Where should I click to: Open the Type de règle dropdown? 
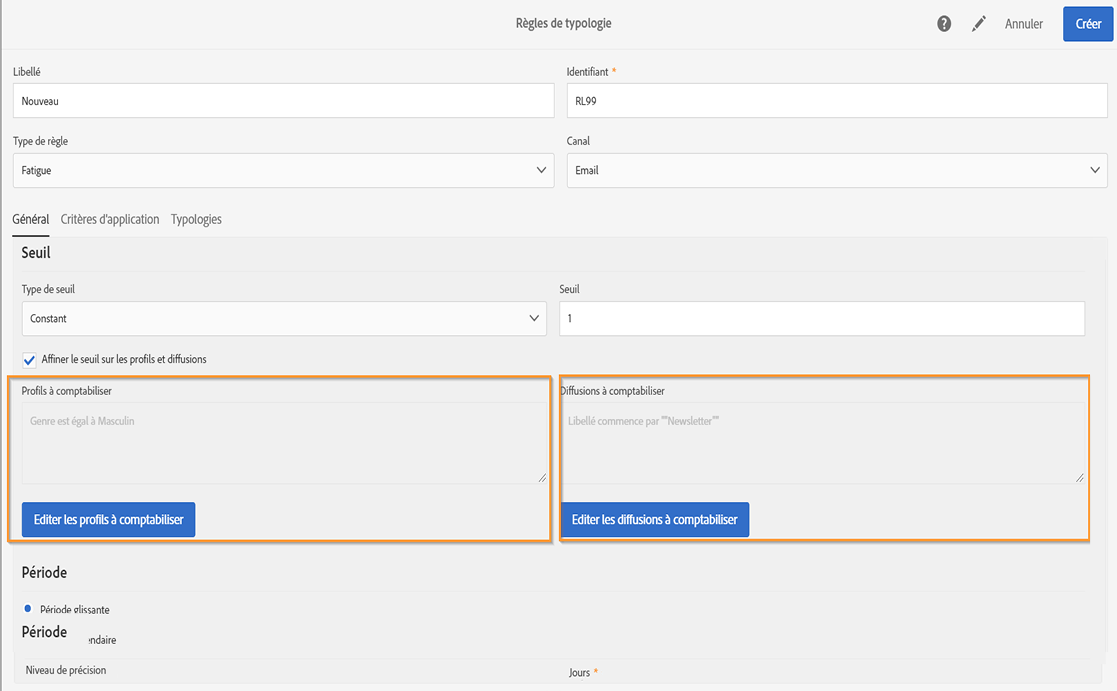283,171
